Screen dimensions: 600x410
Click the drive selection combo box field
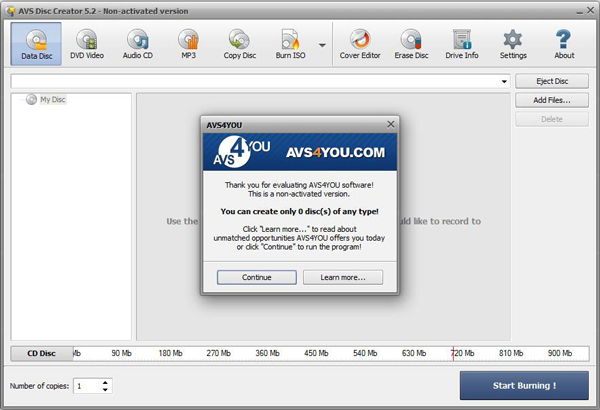click(x=260, y=81)
